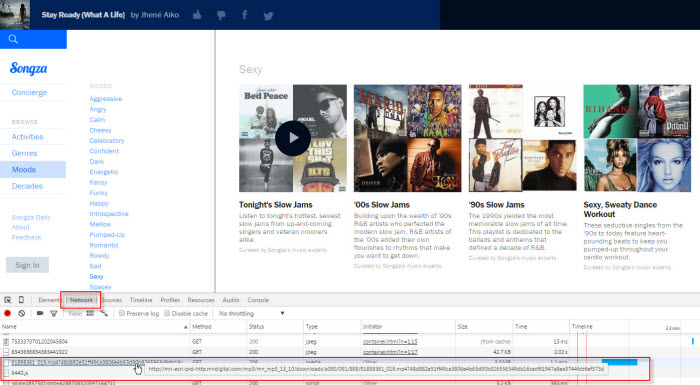Click the Songza logo

point(29,68)
